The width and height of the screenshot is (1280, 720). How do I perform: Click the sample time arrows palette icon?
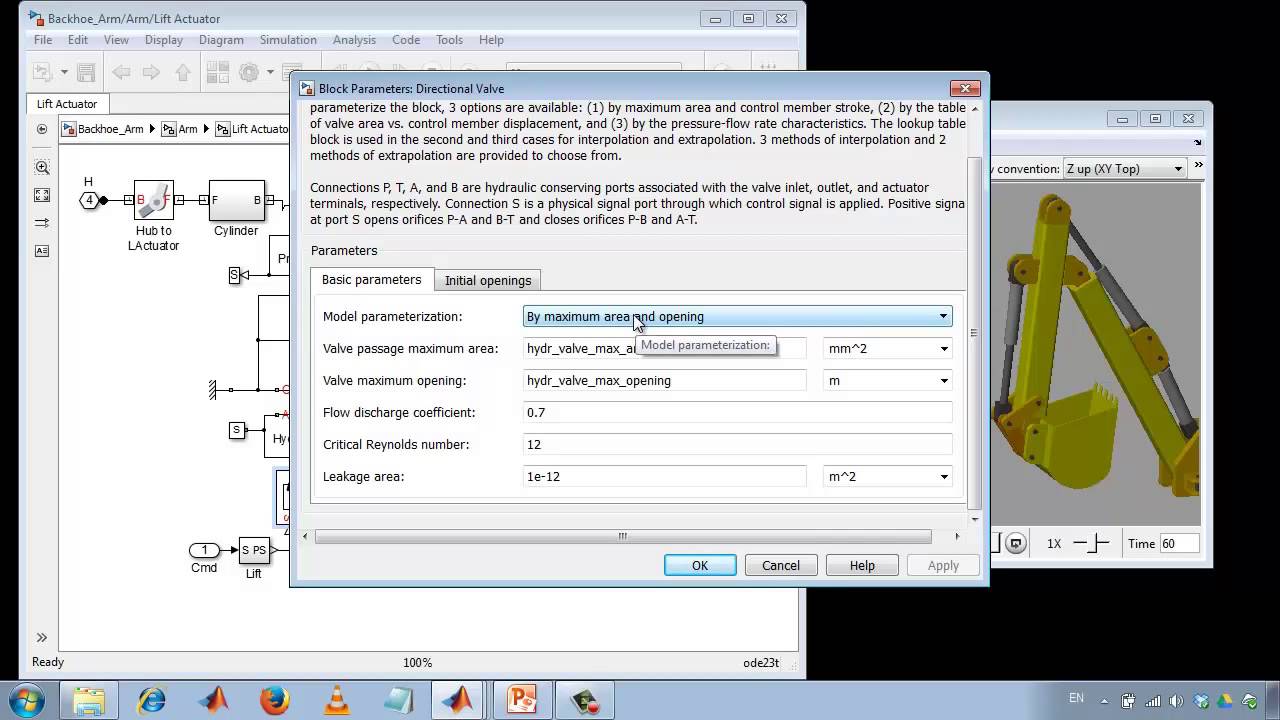click(41, 223)
